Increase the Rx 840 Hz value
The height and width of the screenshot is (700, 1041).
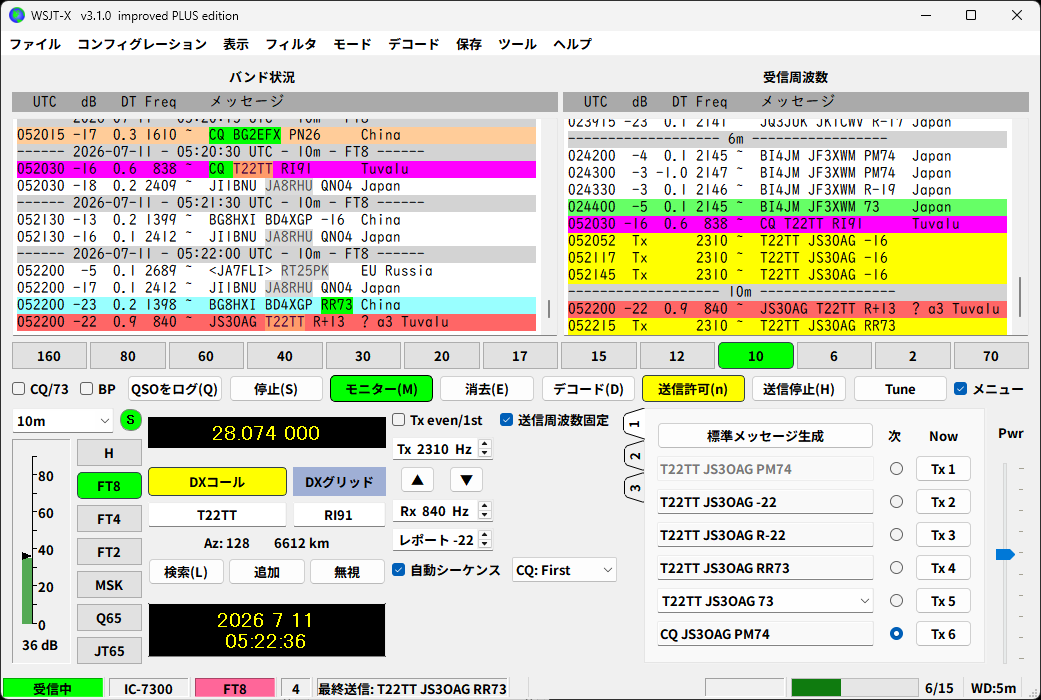485,506
